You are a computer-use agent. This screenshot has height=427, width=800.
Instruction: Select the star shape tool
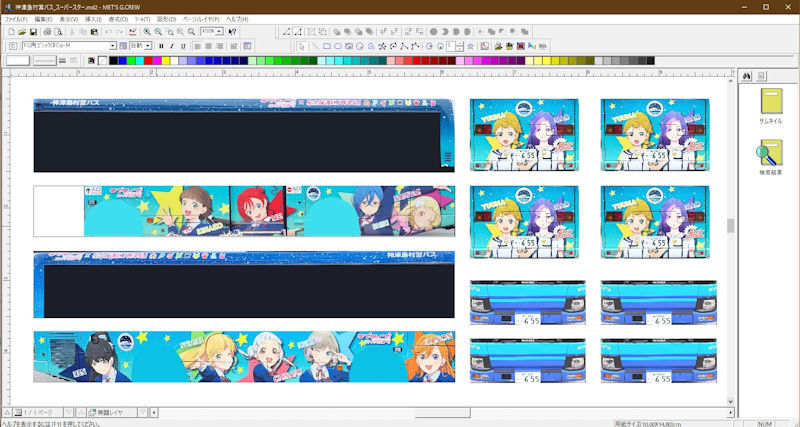pos(470,46)
